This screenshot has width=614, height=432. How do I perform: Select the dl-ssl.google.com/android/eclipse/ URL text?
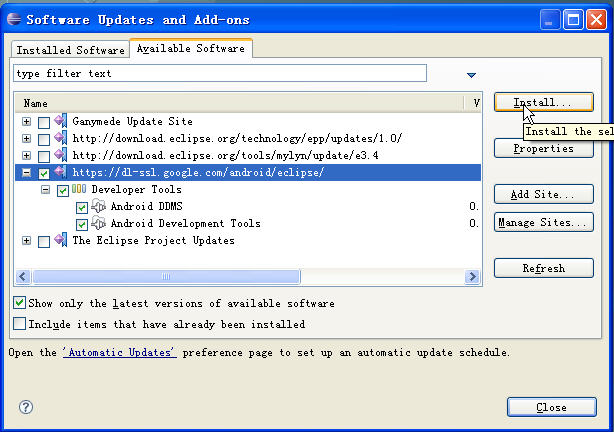click(x=198, y=172)
